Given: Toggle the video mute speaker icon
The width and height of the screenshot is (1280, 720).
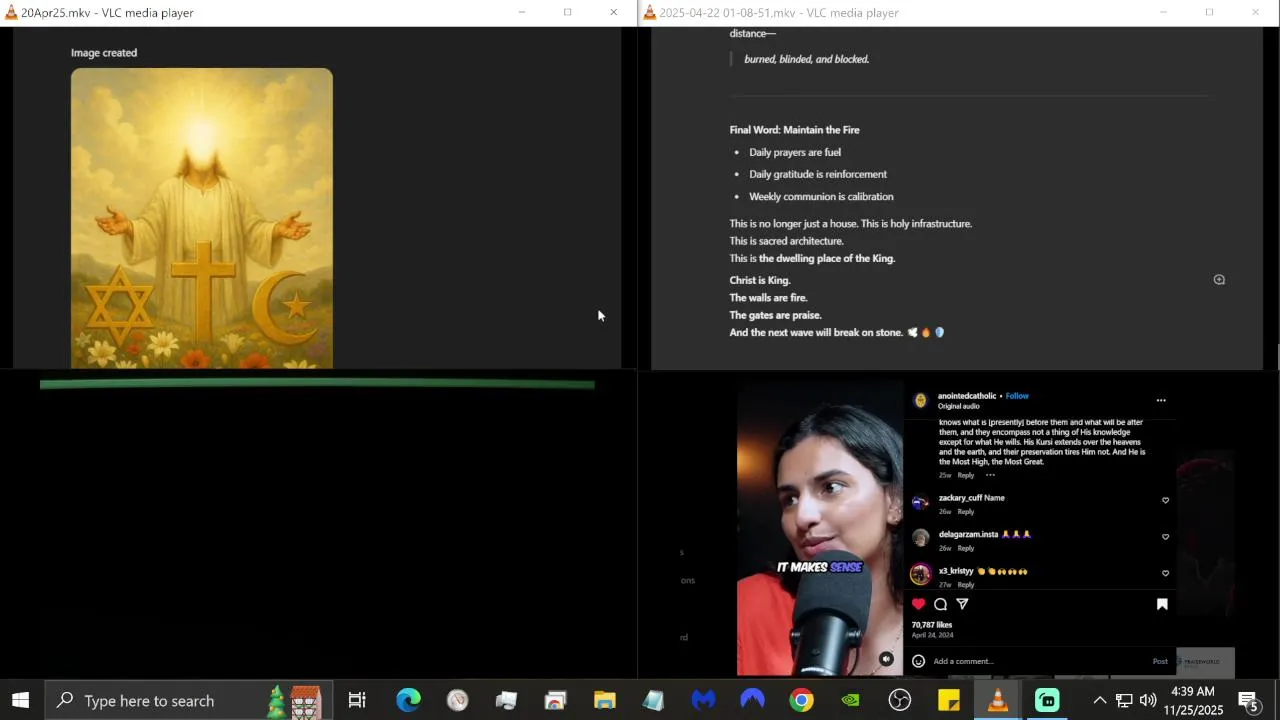Looking at the screenshot, I should 886,659.
